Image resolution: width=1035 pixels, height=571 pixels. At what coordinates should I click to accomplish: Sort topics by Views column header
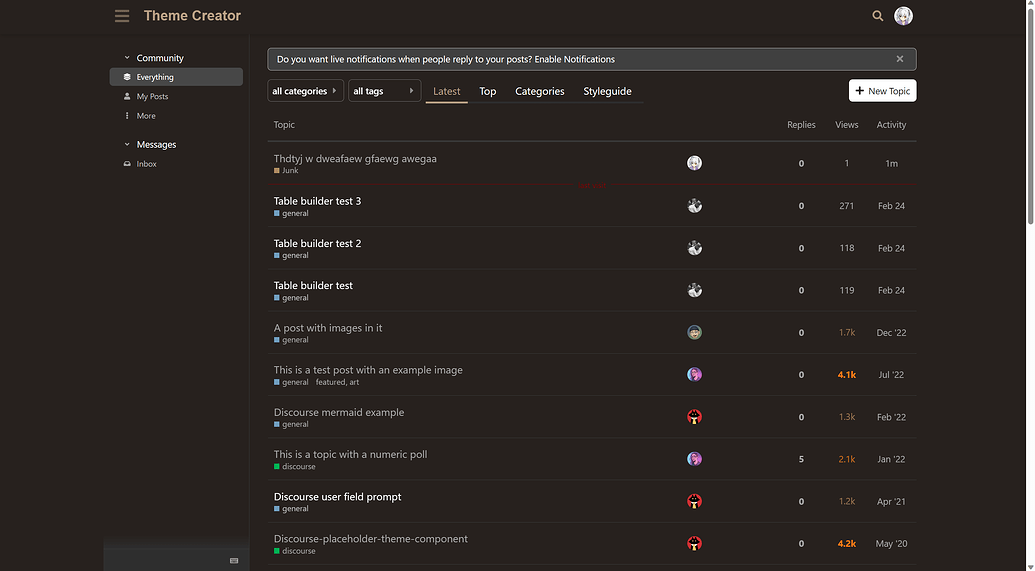pyautogui.click(x=846, y=125)
